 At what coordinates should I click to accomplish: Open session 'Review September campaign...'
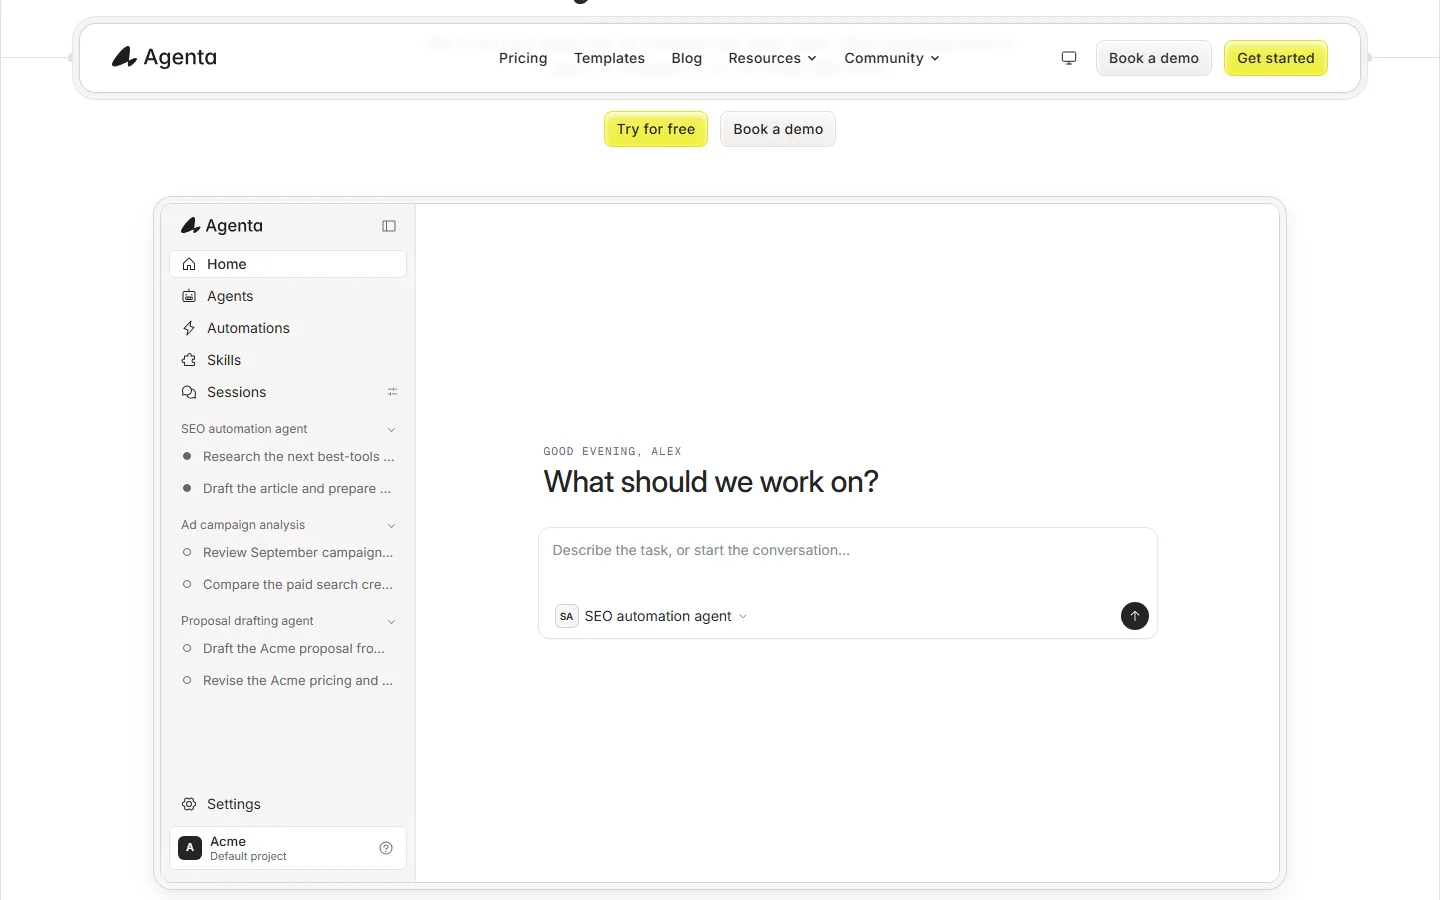tap(288, 552)
